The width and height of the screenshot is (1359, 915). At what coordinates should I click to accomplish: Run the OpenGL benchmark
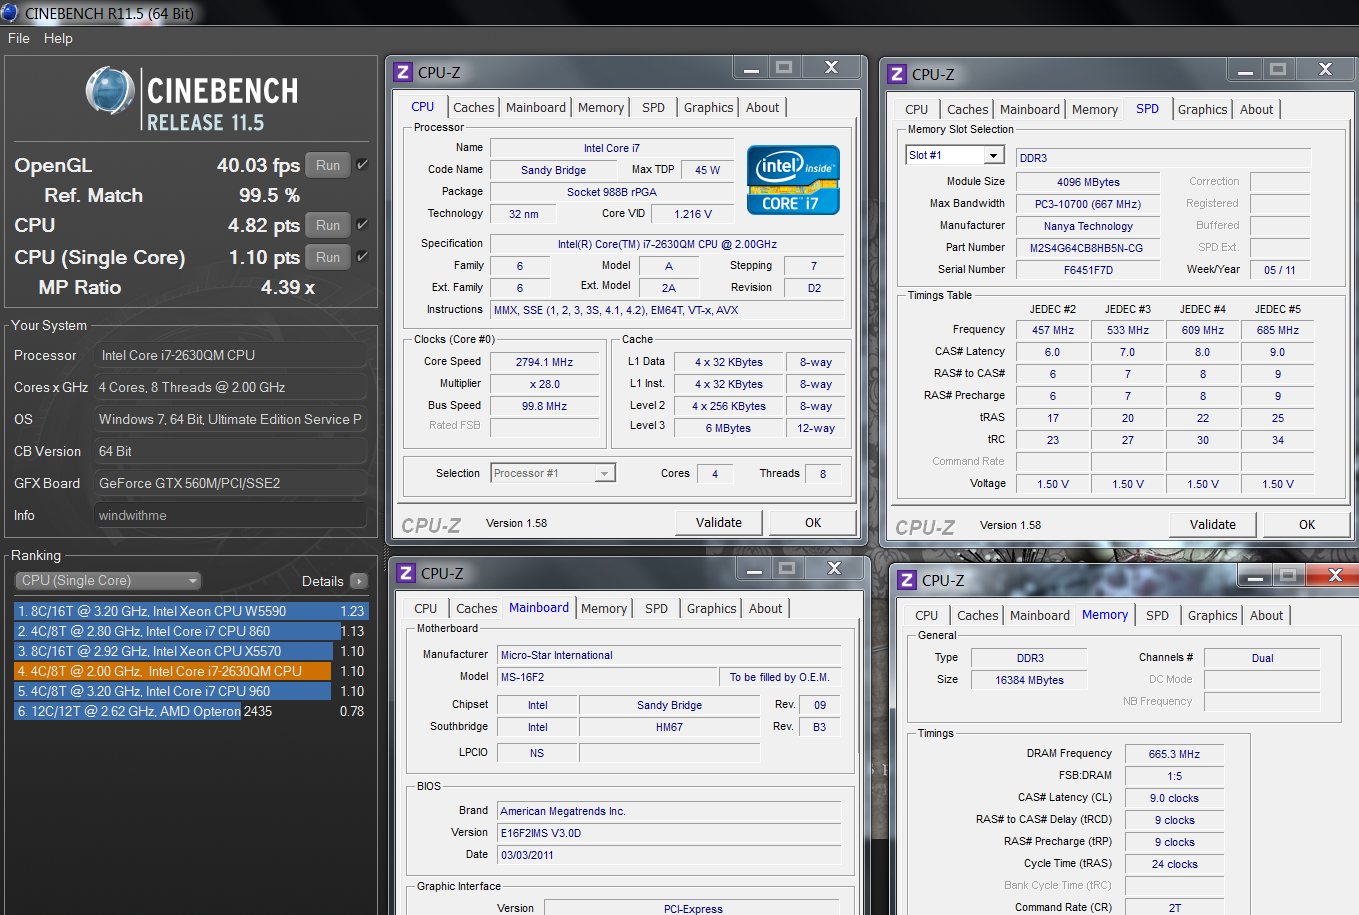click(328, 165)
